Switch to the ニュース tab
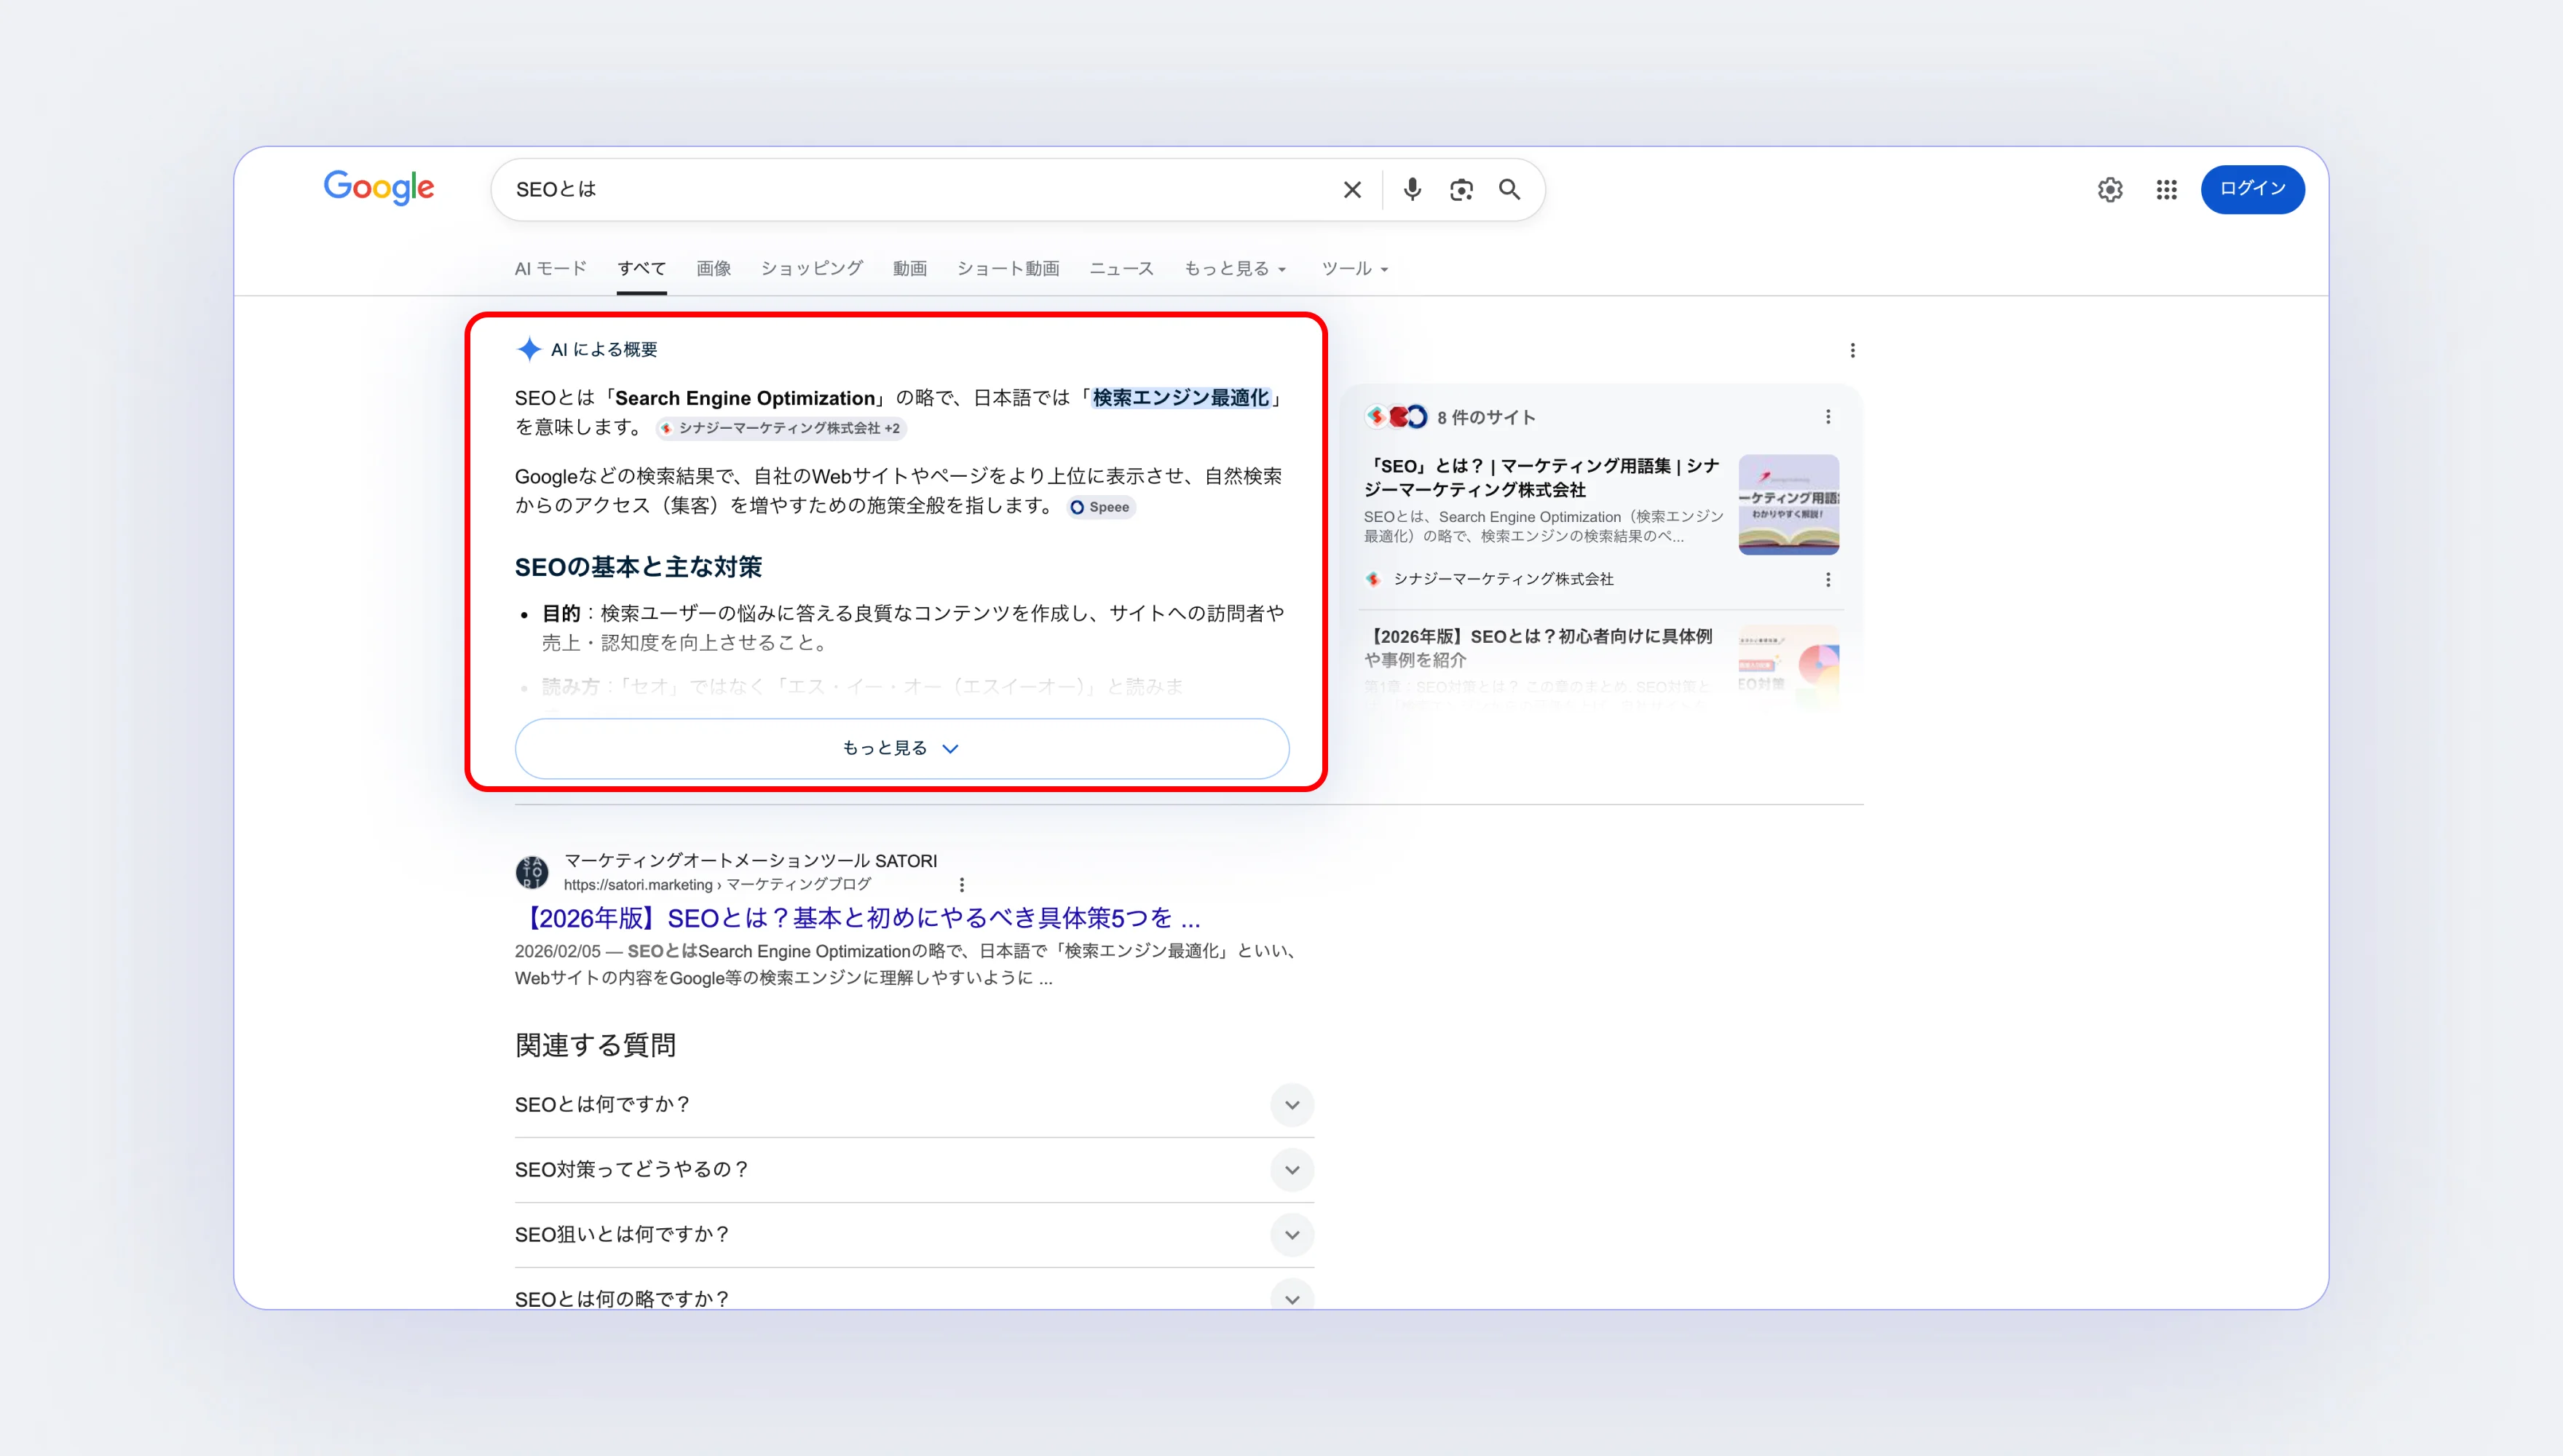This screenshot has height=1456, width=2563. [x=1121, y=269]
